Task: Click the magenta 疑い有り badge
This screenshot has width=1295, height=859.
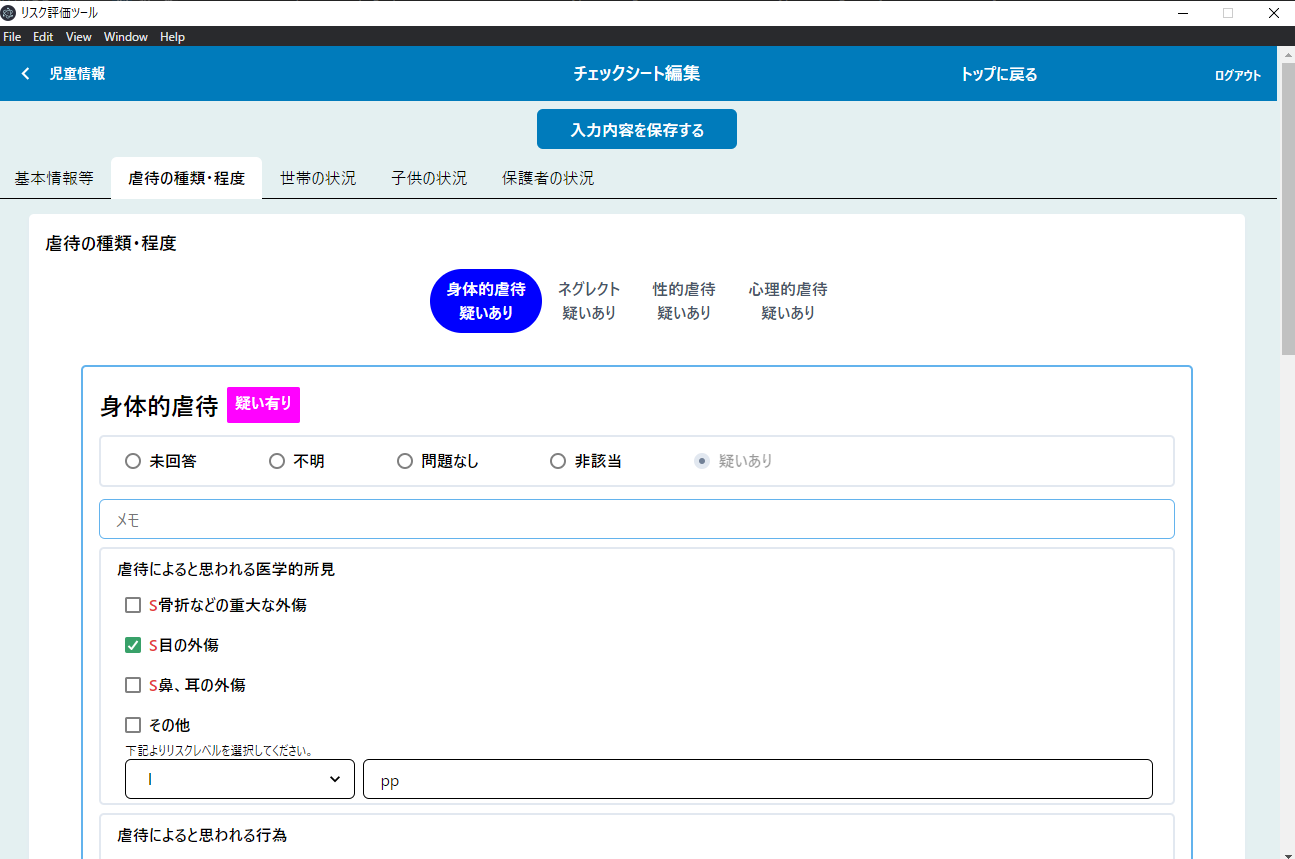Action: point(263,404)
